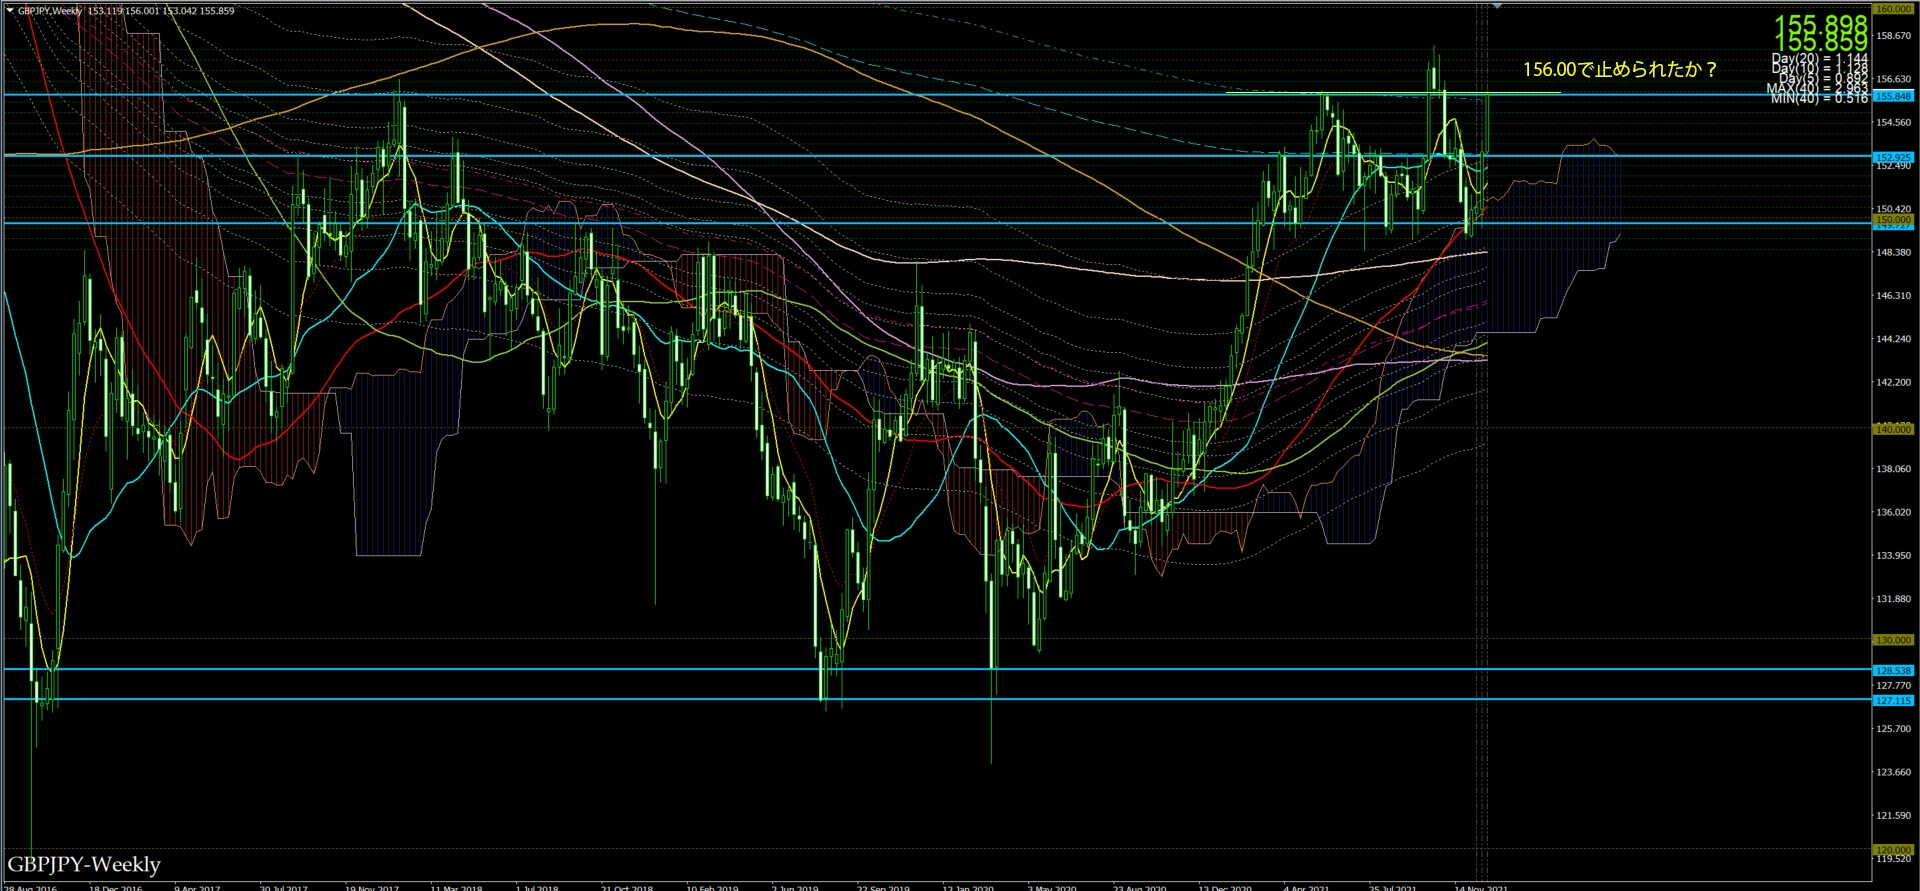Click the 148.380 price scale label
Screen dimensions: 1920x891
(1894, 252)
